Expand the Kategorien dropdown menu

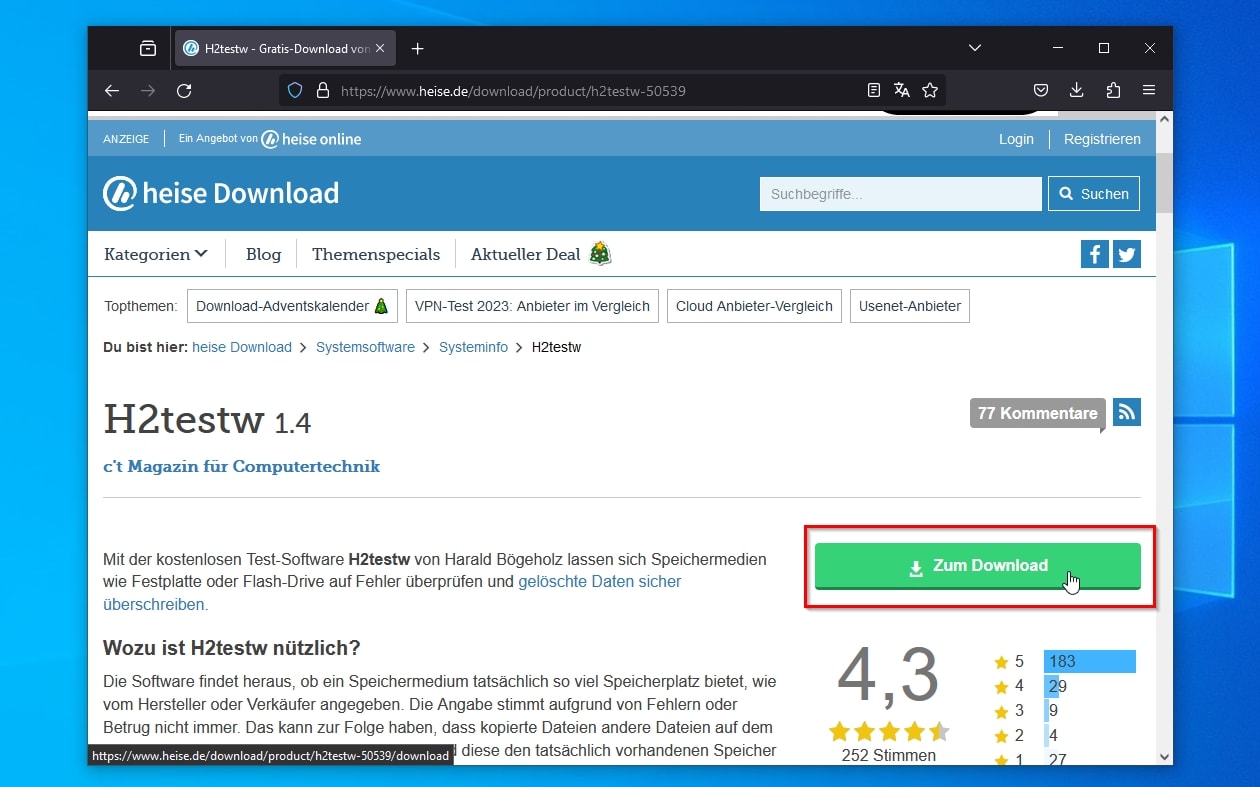click(x=156, y=254)
